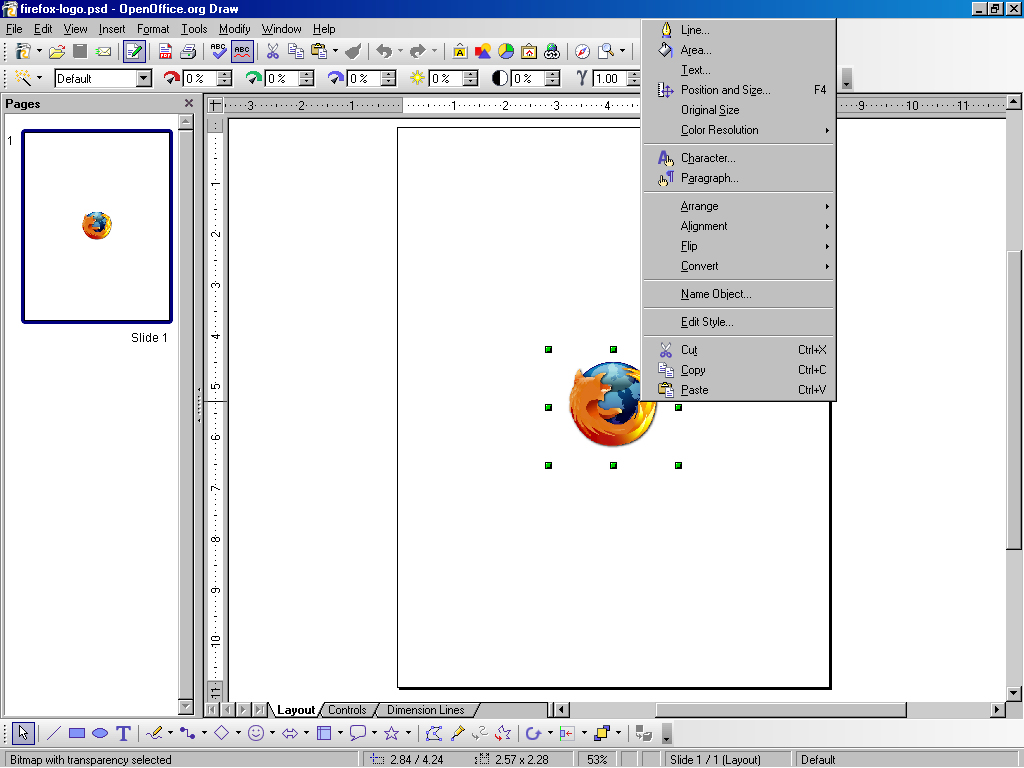Open the Default graphics mode dropdown
The image size is (1024, 768).
click(x=143, y=78)
